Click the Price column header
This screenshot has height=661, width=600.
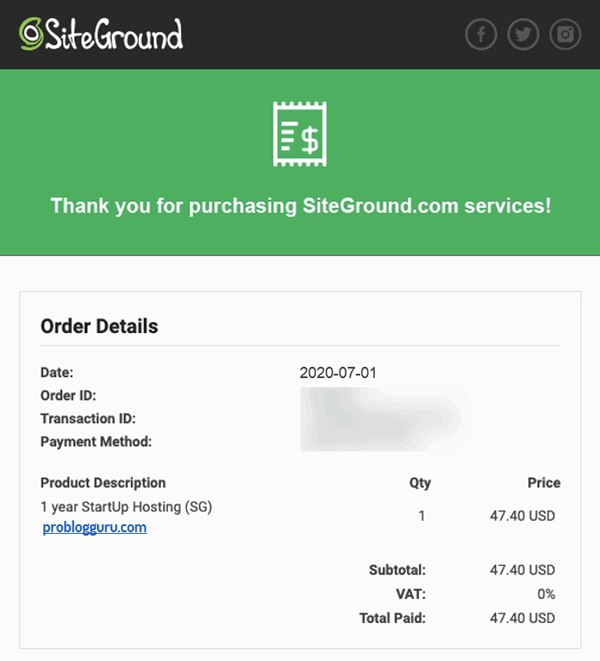(544, 483)
